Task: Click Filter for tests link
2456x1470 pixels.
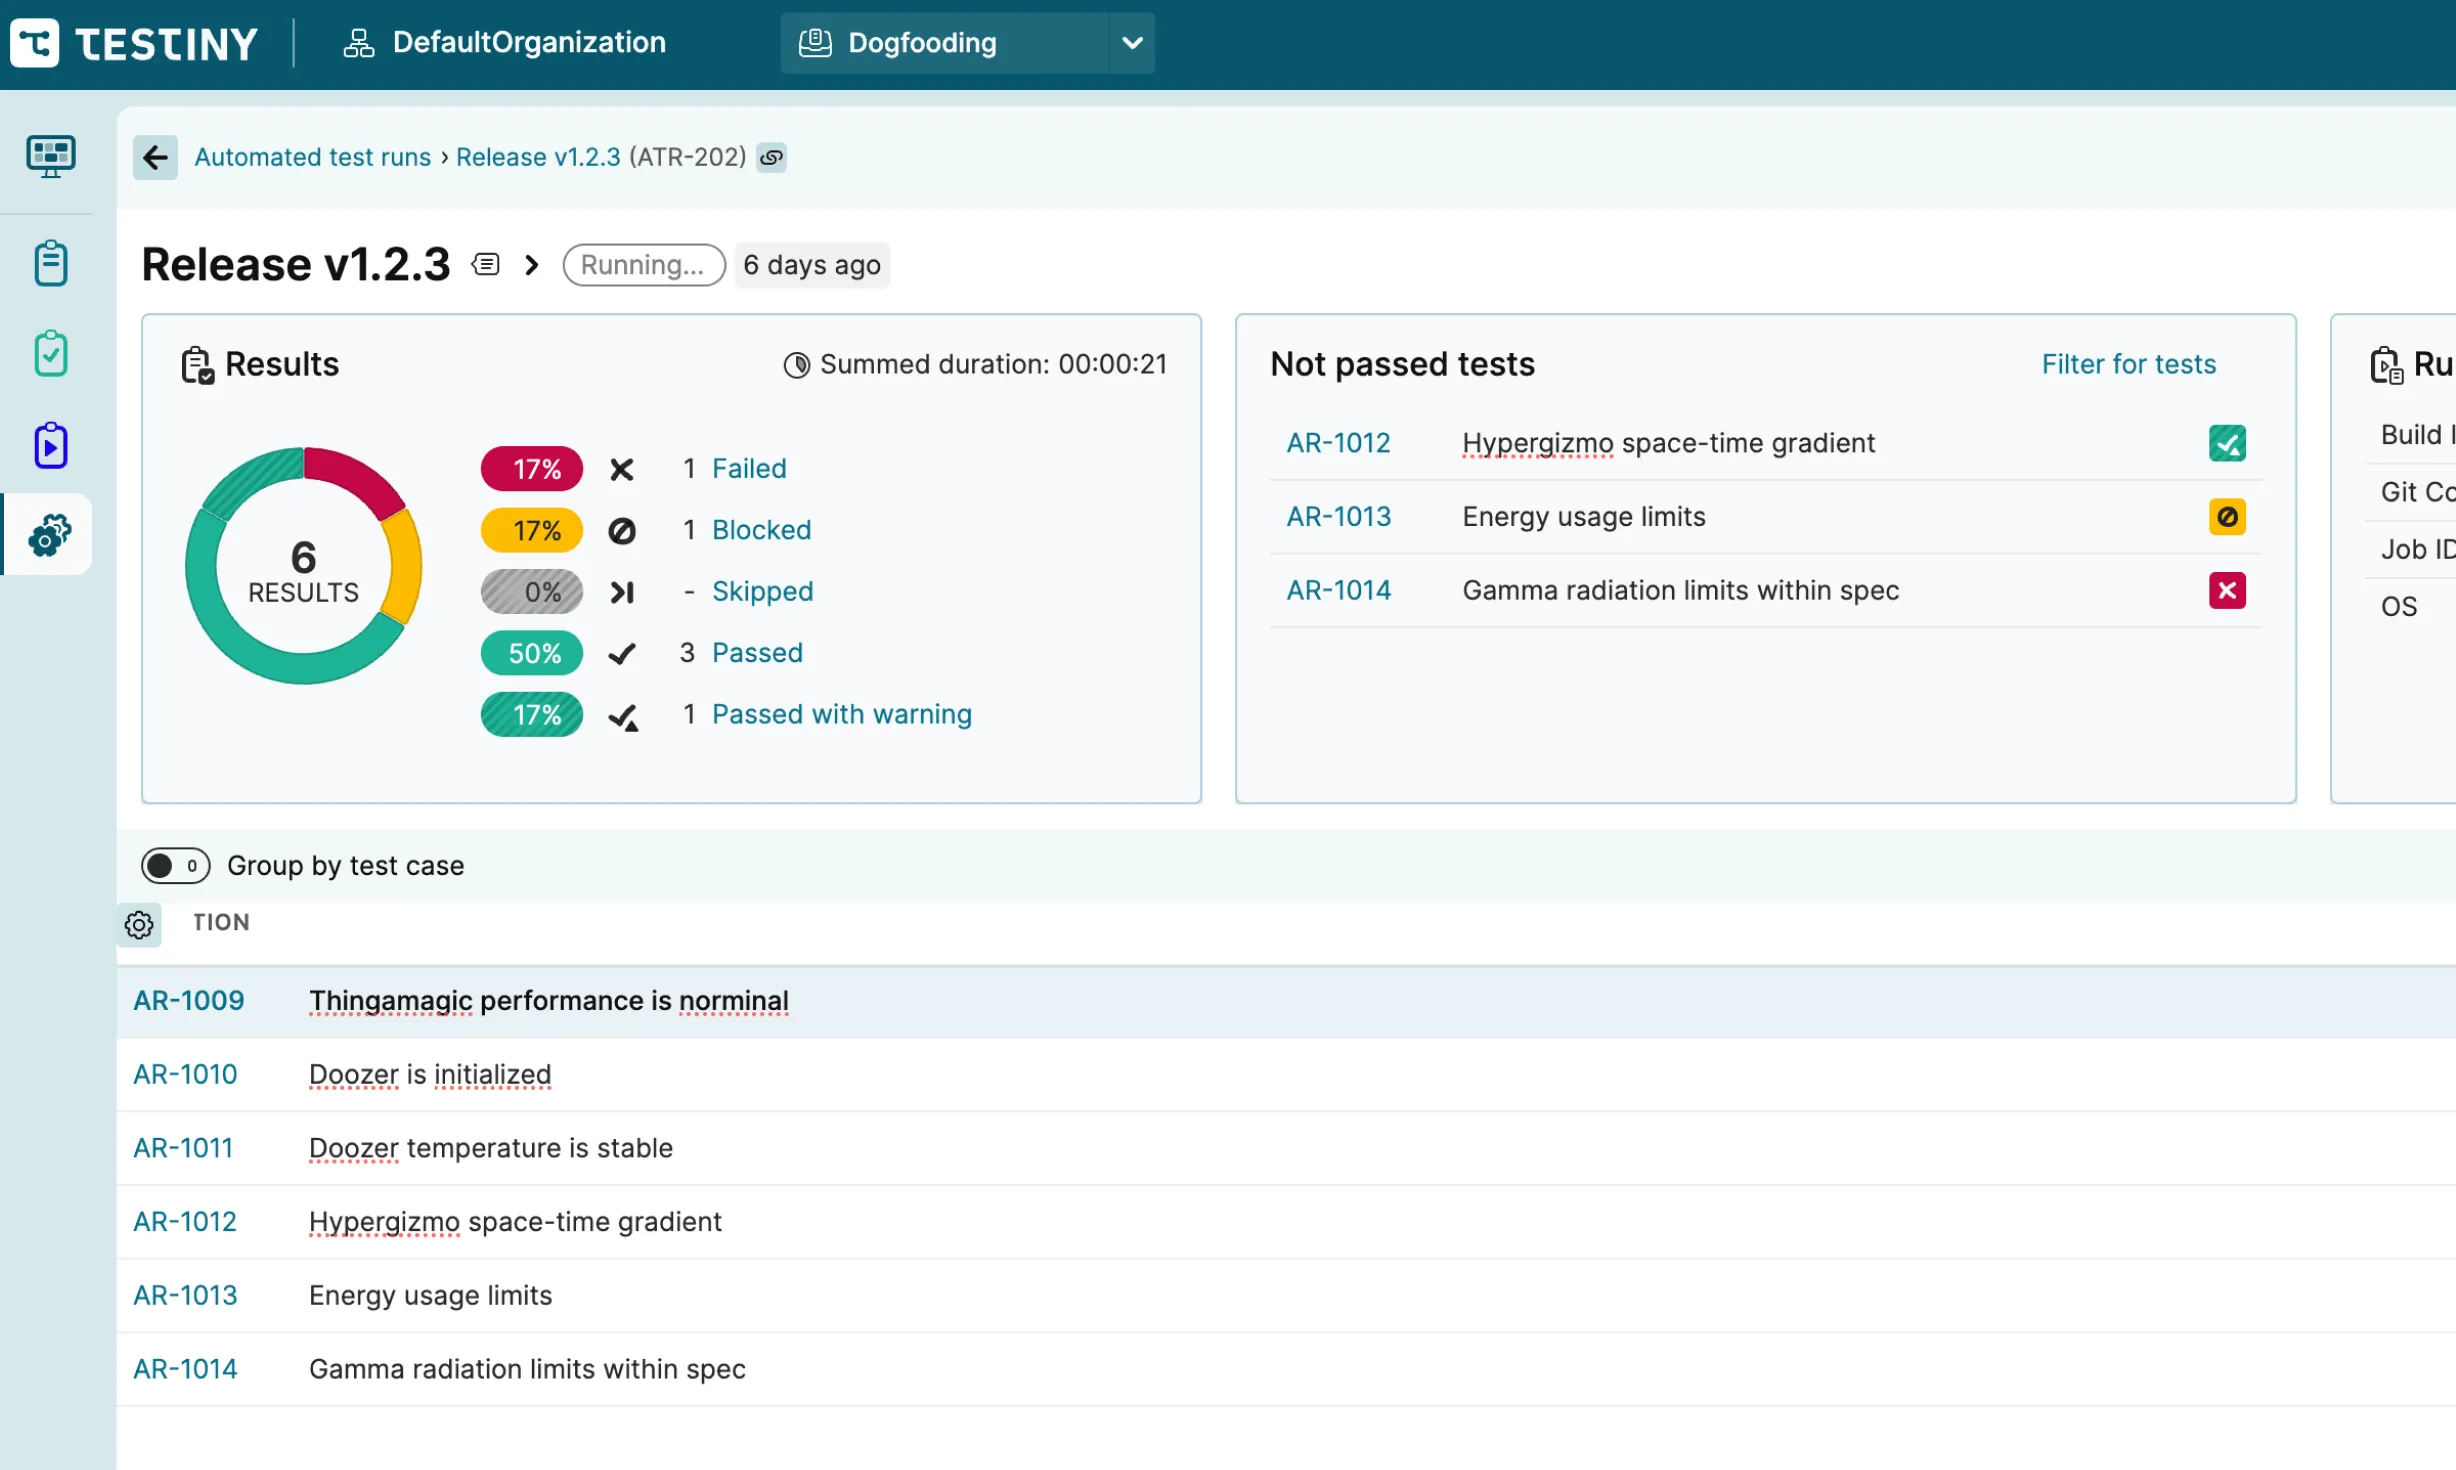Action: [2128, 364]
